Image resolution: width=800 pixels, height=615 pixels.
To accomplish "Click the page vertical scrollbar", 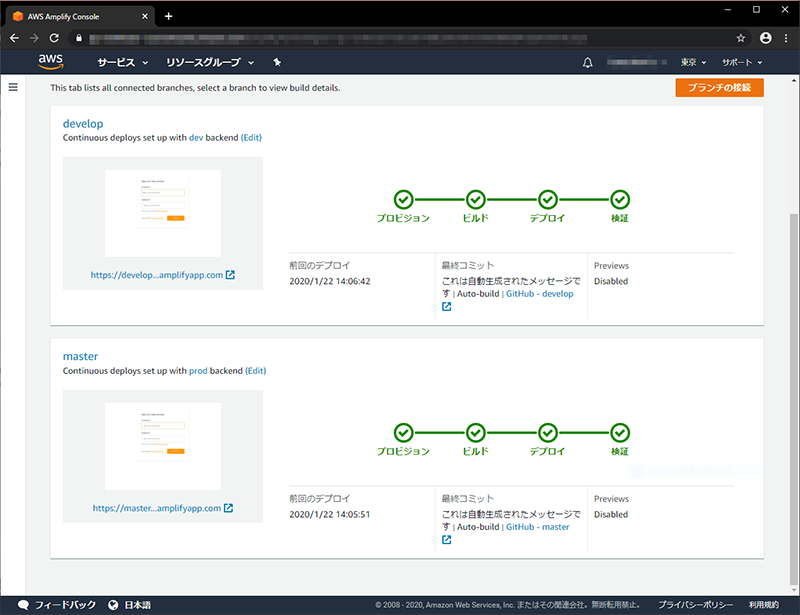I will pyautogui.click(x=793, y=399).
